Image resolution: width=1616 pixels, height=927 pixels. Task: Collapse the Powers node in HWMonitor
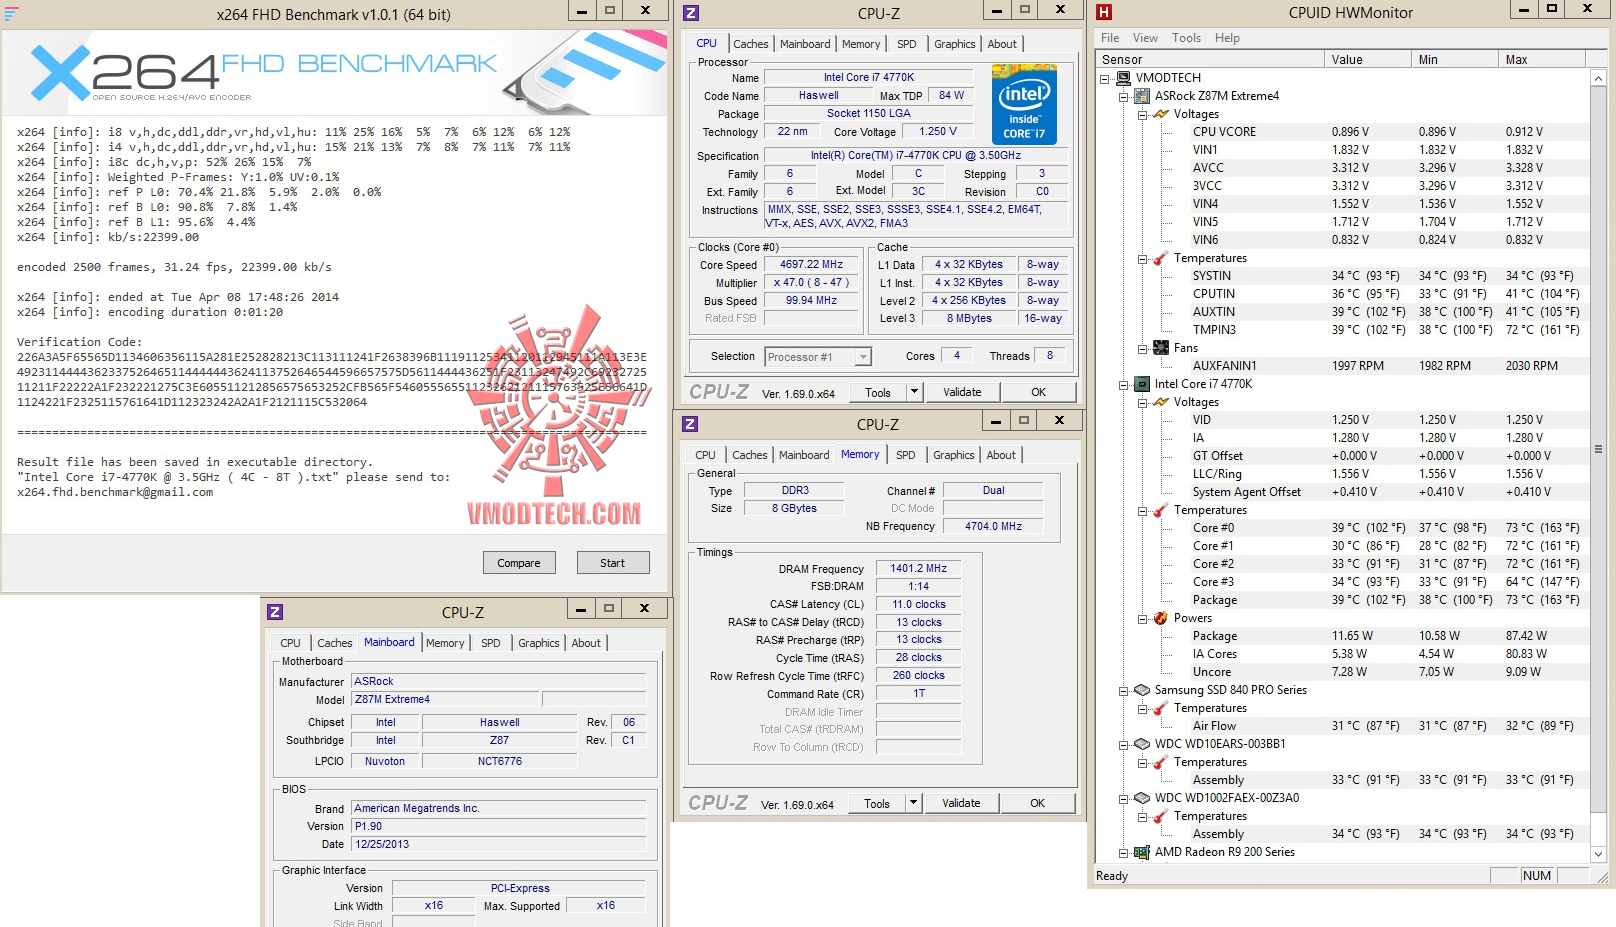coord(1142,618)
